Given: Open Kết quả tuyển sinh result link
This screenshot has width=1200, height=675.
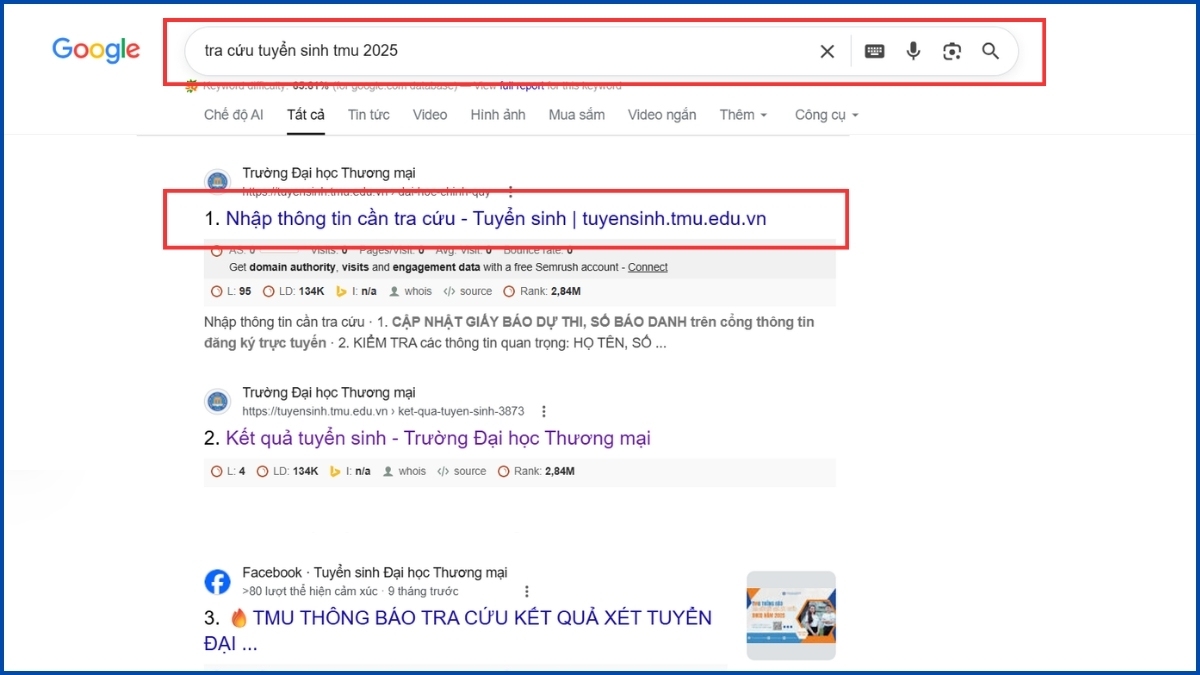Looking at the screenshot, I should pos(438,438).
